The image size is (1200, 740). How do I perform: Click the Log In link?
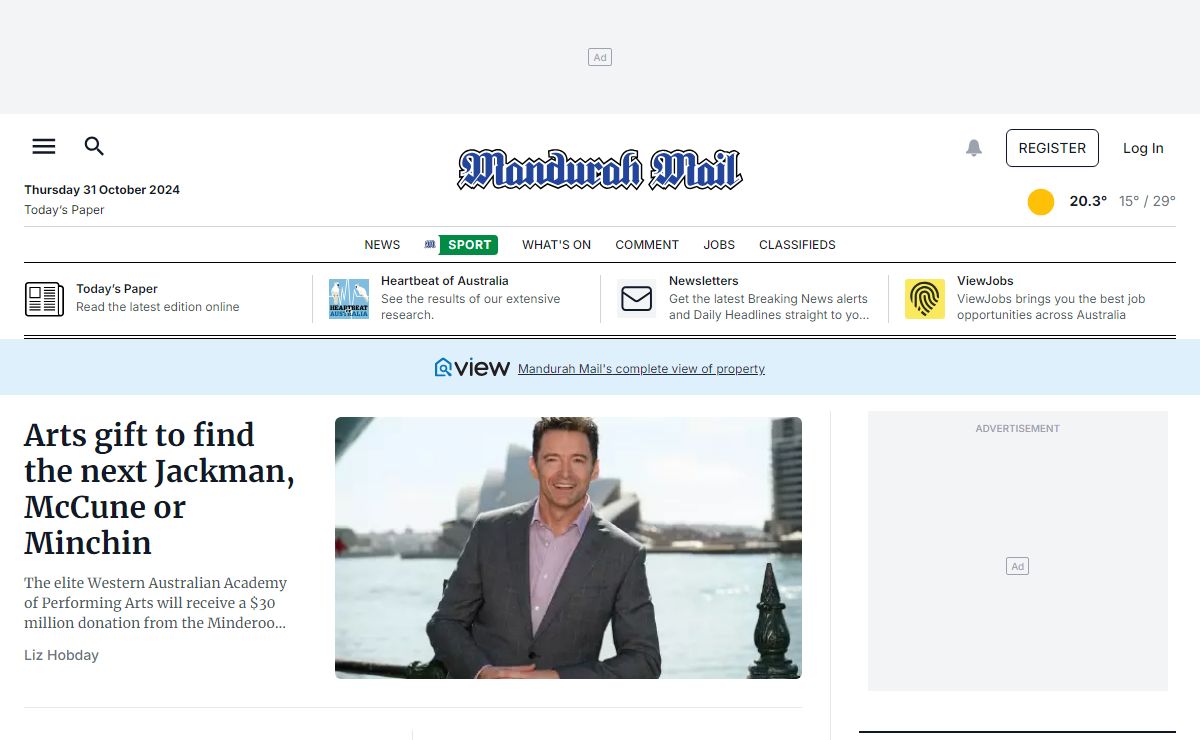tap(1143, 148)
